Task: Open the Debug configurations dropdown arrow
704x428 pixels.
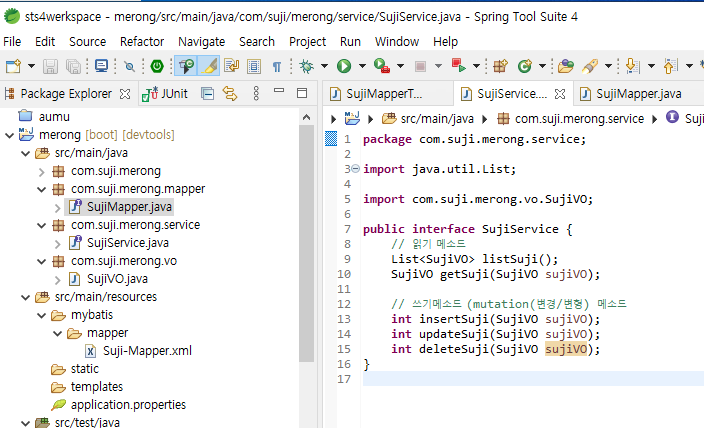Action: (324, 66)
